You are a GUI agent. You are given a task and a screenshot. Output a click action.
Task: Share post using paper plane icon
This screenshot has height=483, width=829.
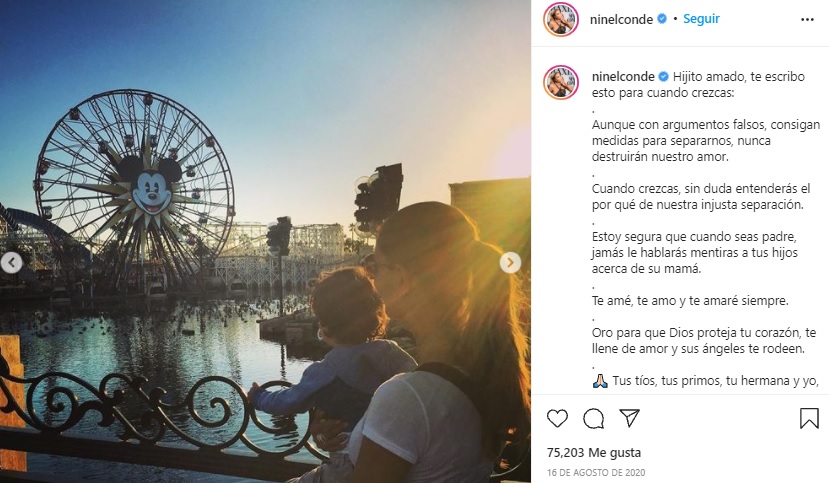pyautogui.click(x=630, y=418)
